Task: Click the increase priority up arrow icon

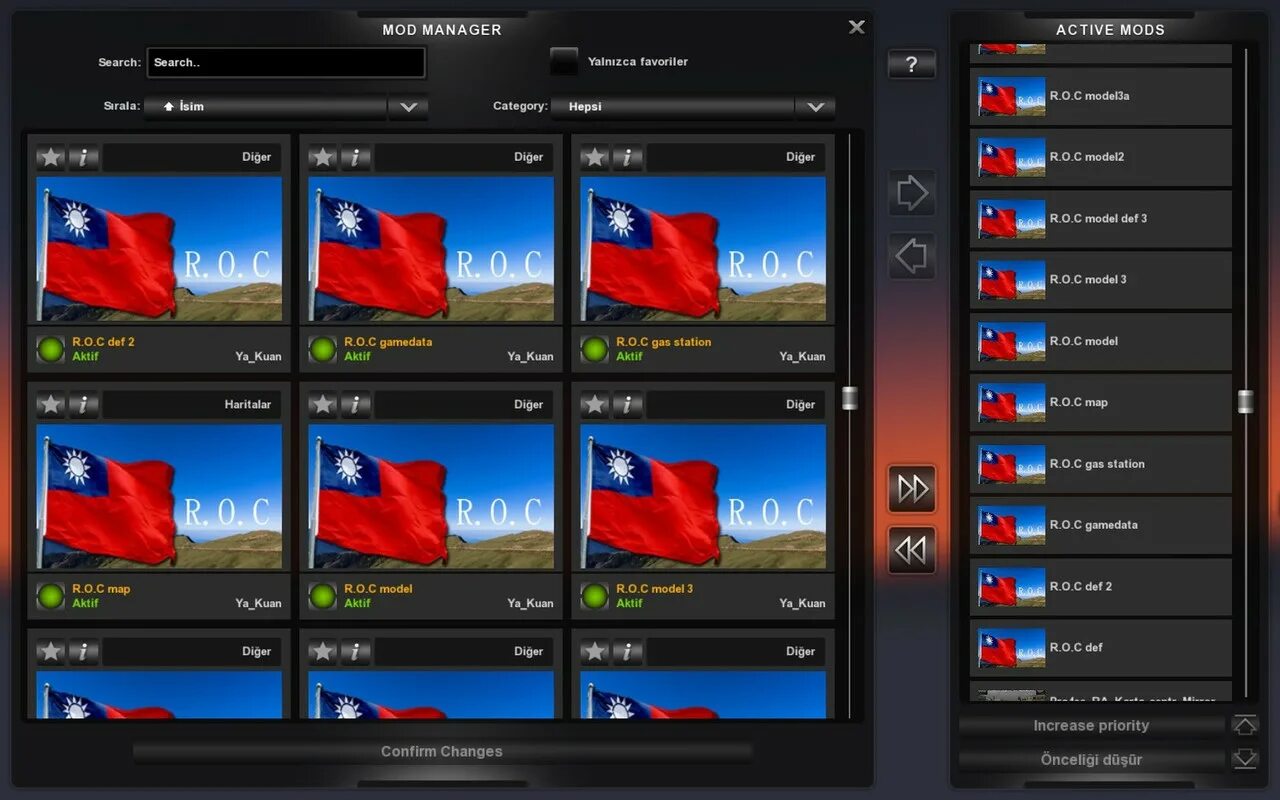Action: (x=1244, y=725)
